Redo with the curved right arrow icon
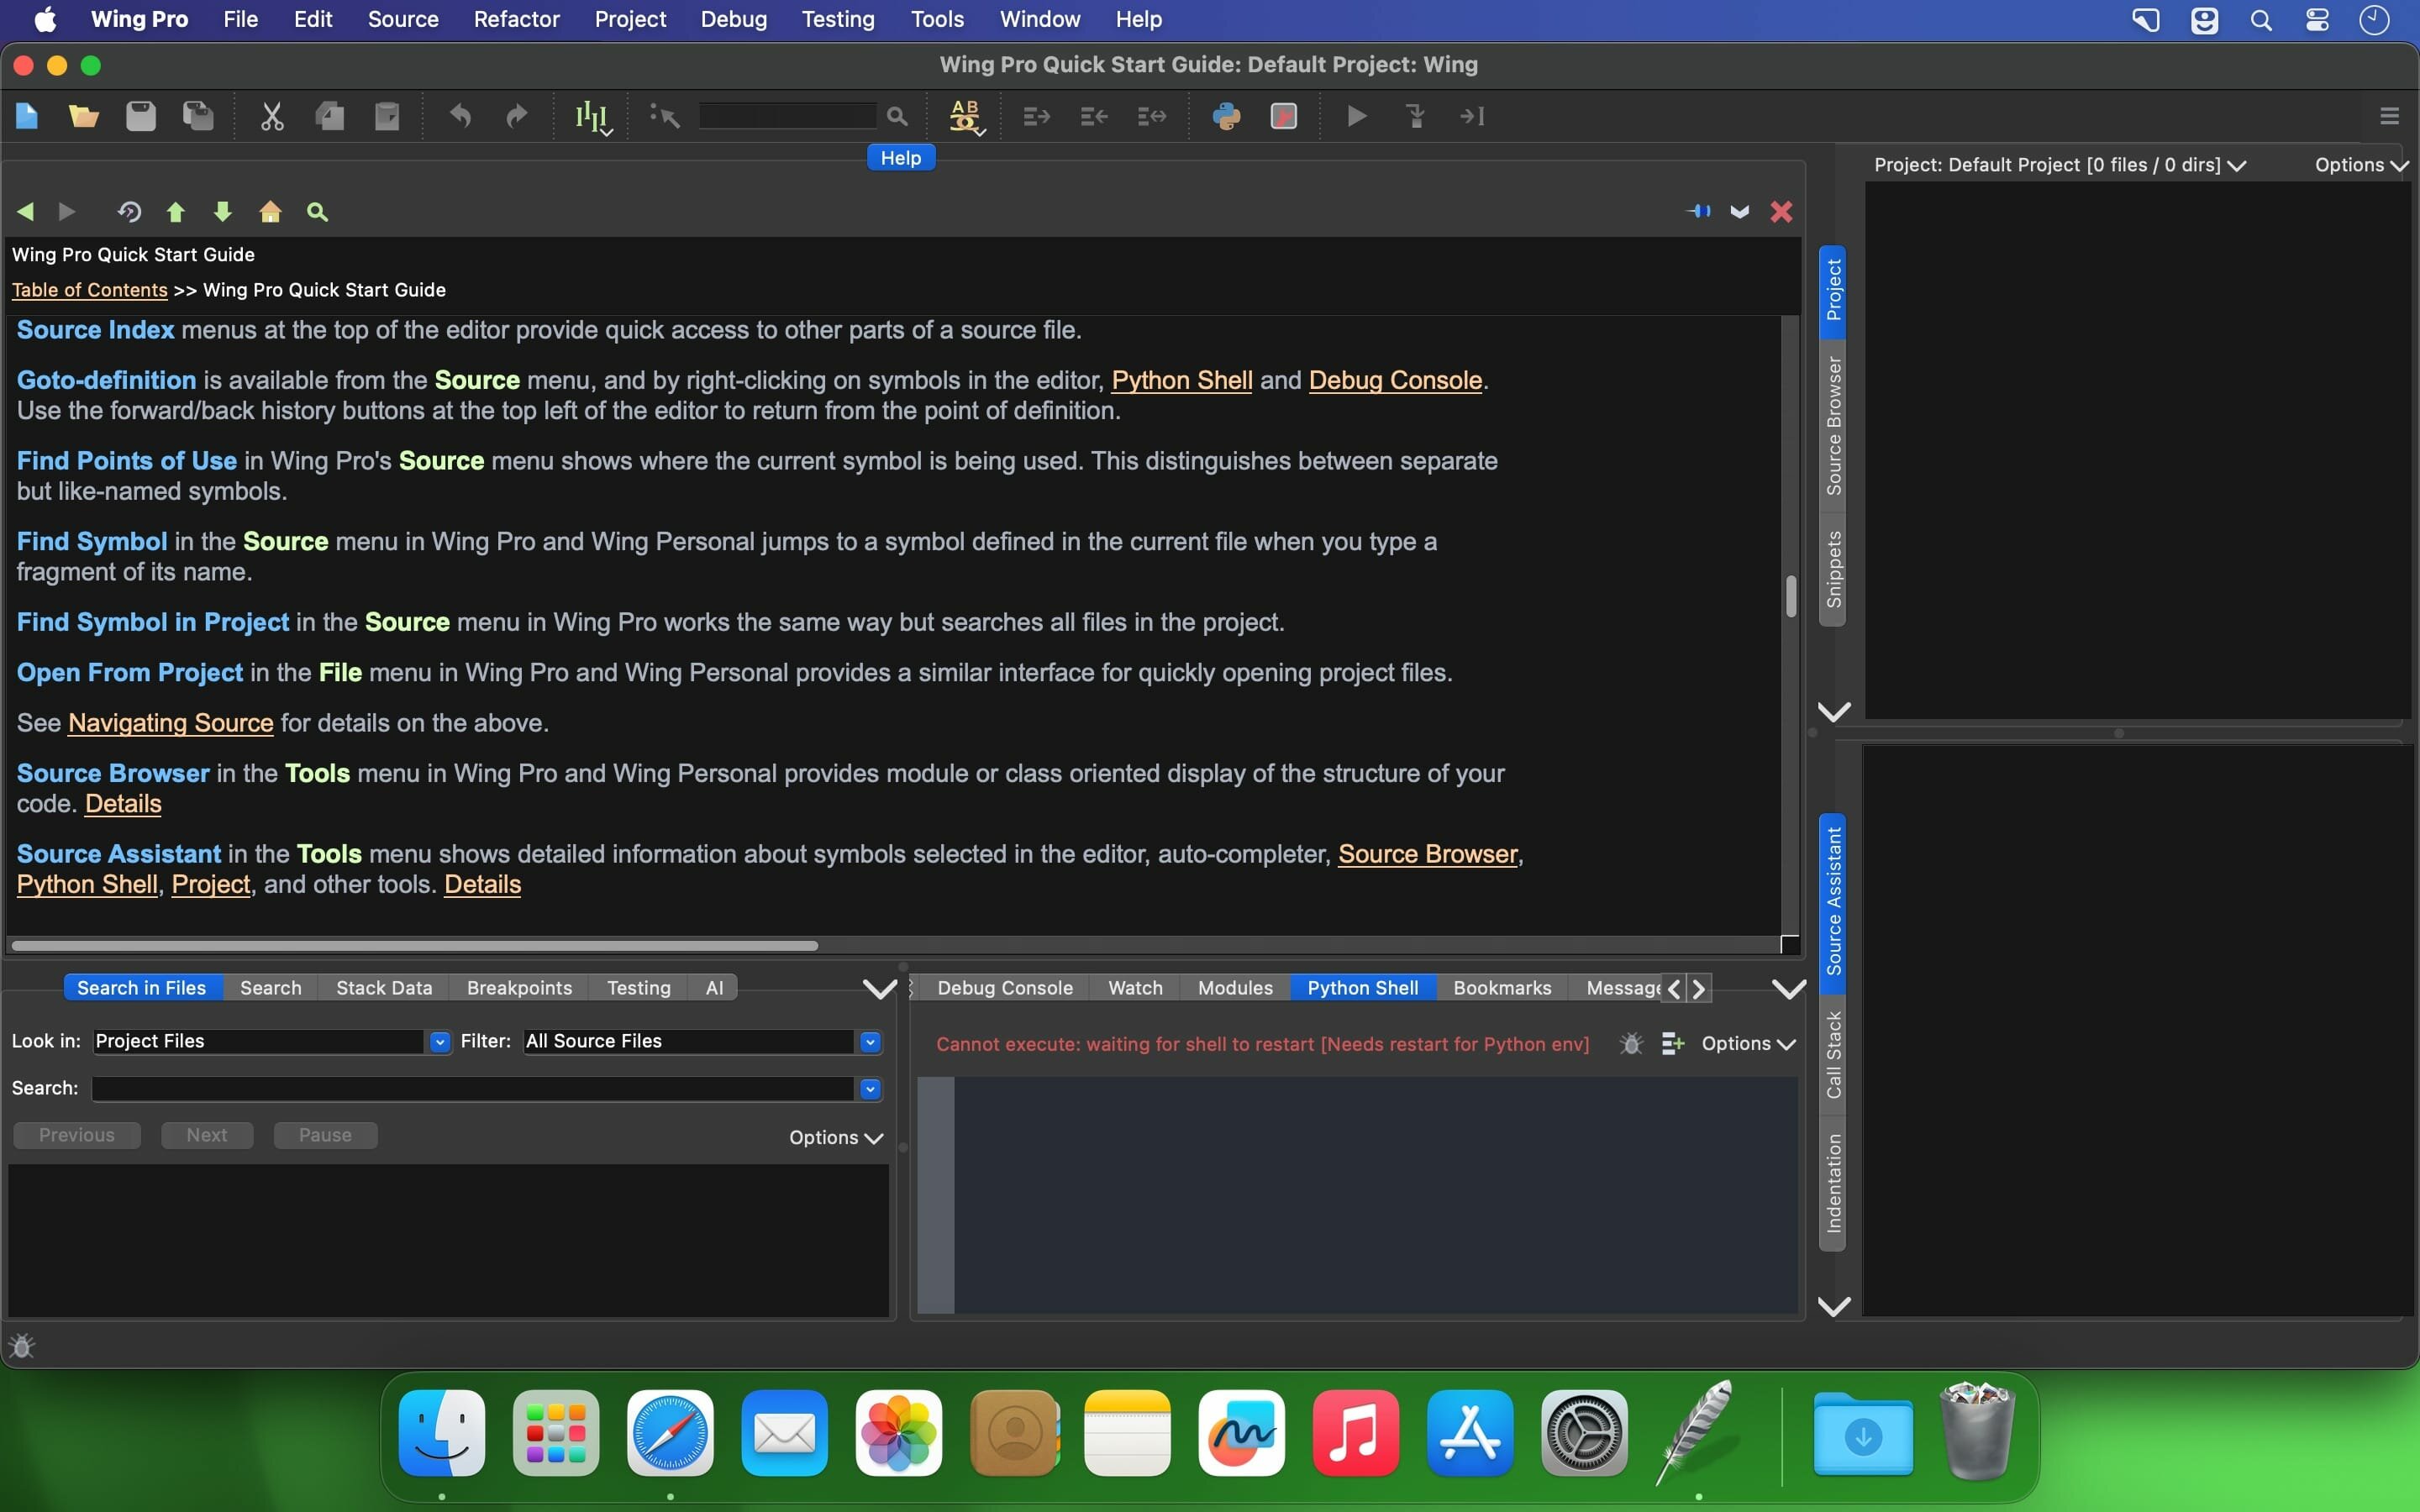Screen dimensions: 2420x1512 [517, 116]
